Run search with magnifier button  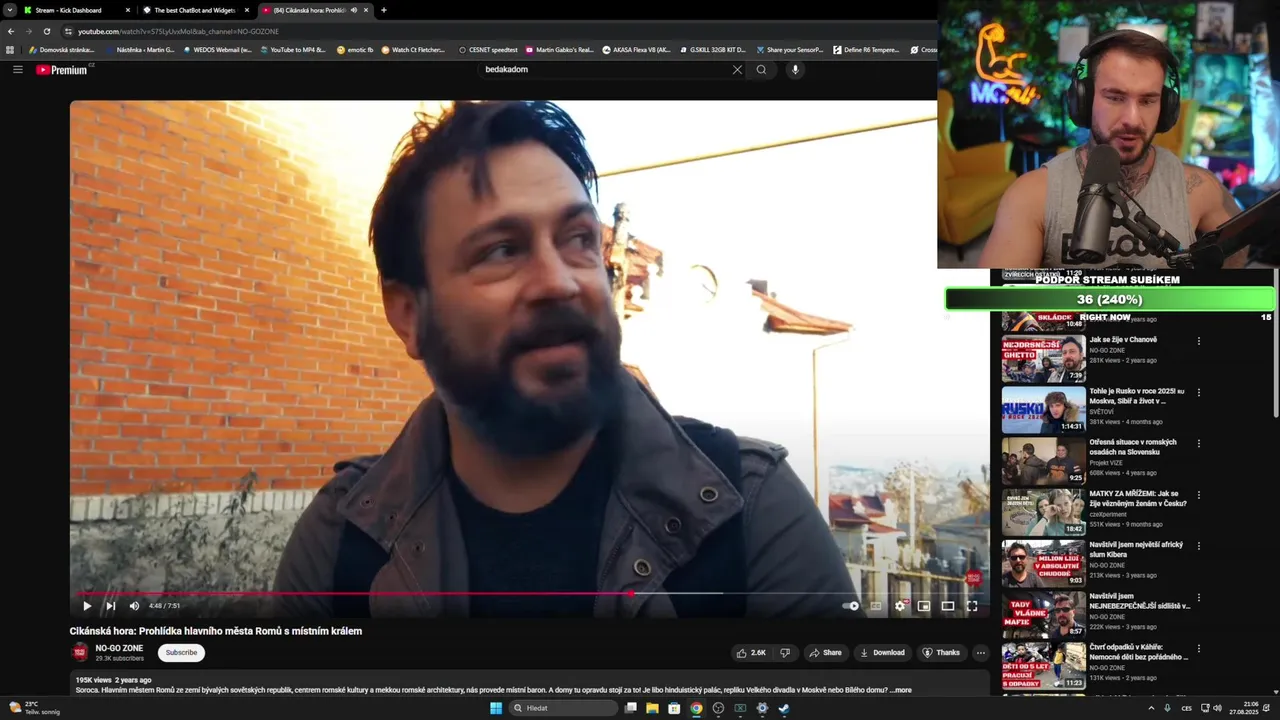761,69
